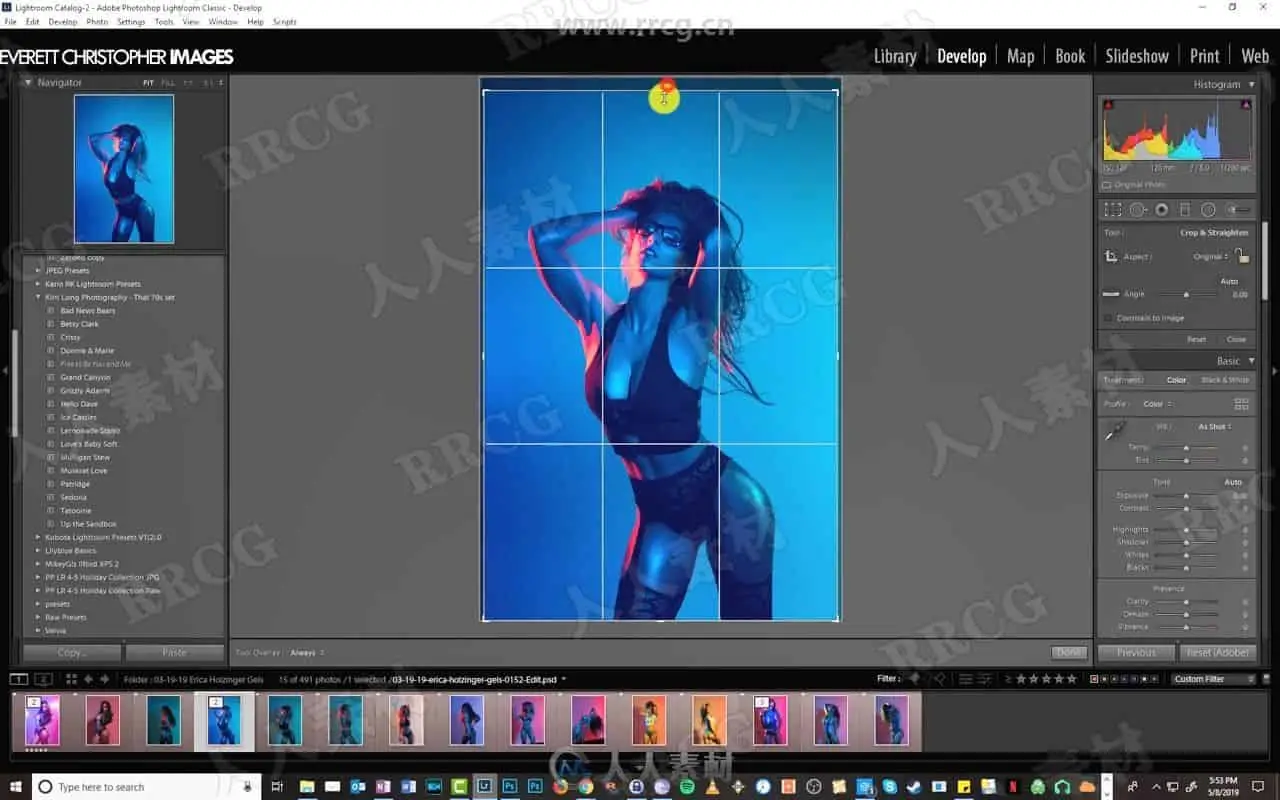The width and height of the screenshot is (1280, 800).
Task: Switch to main window display icon
Action: point(18,679)
